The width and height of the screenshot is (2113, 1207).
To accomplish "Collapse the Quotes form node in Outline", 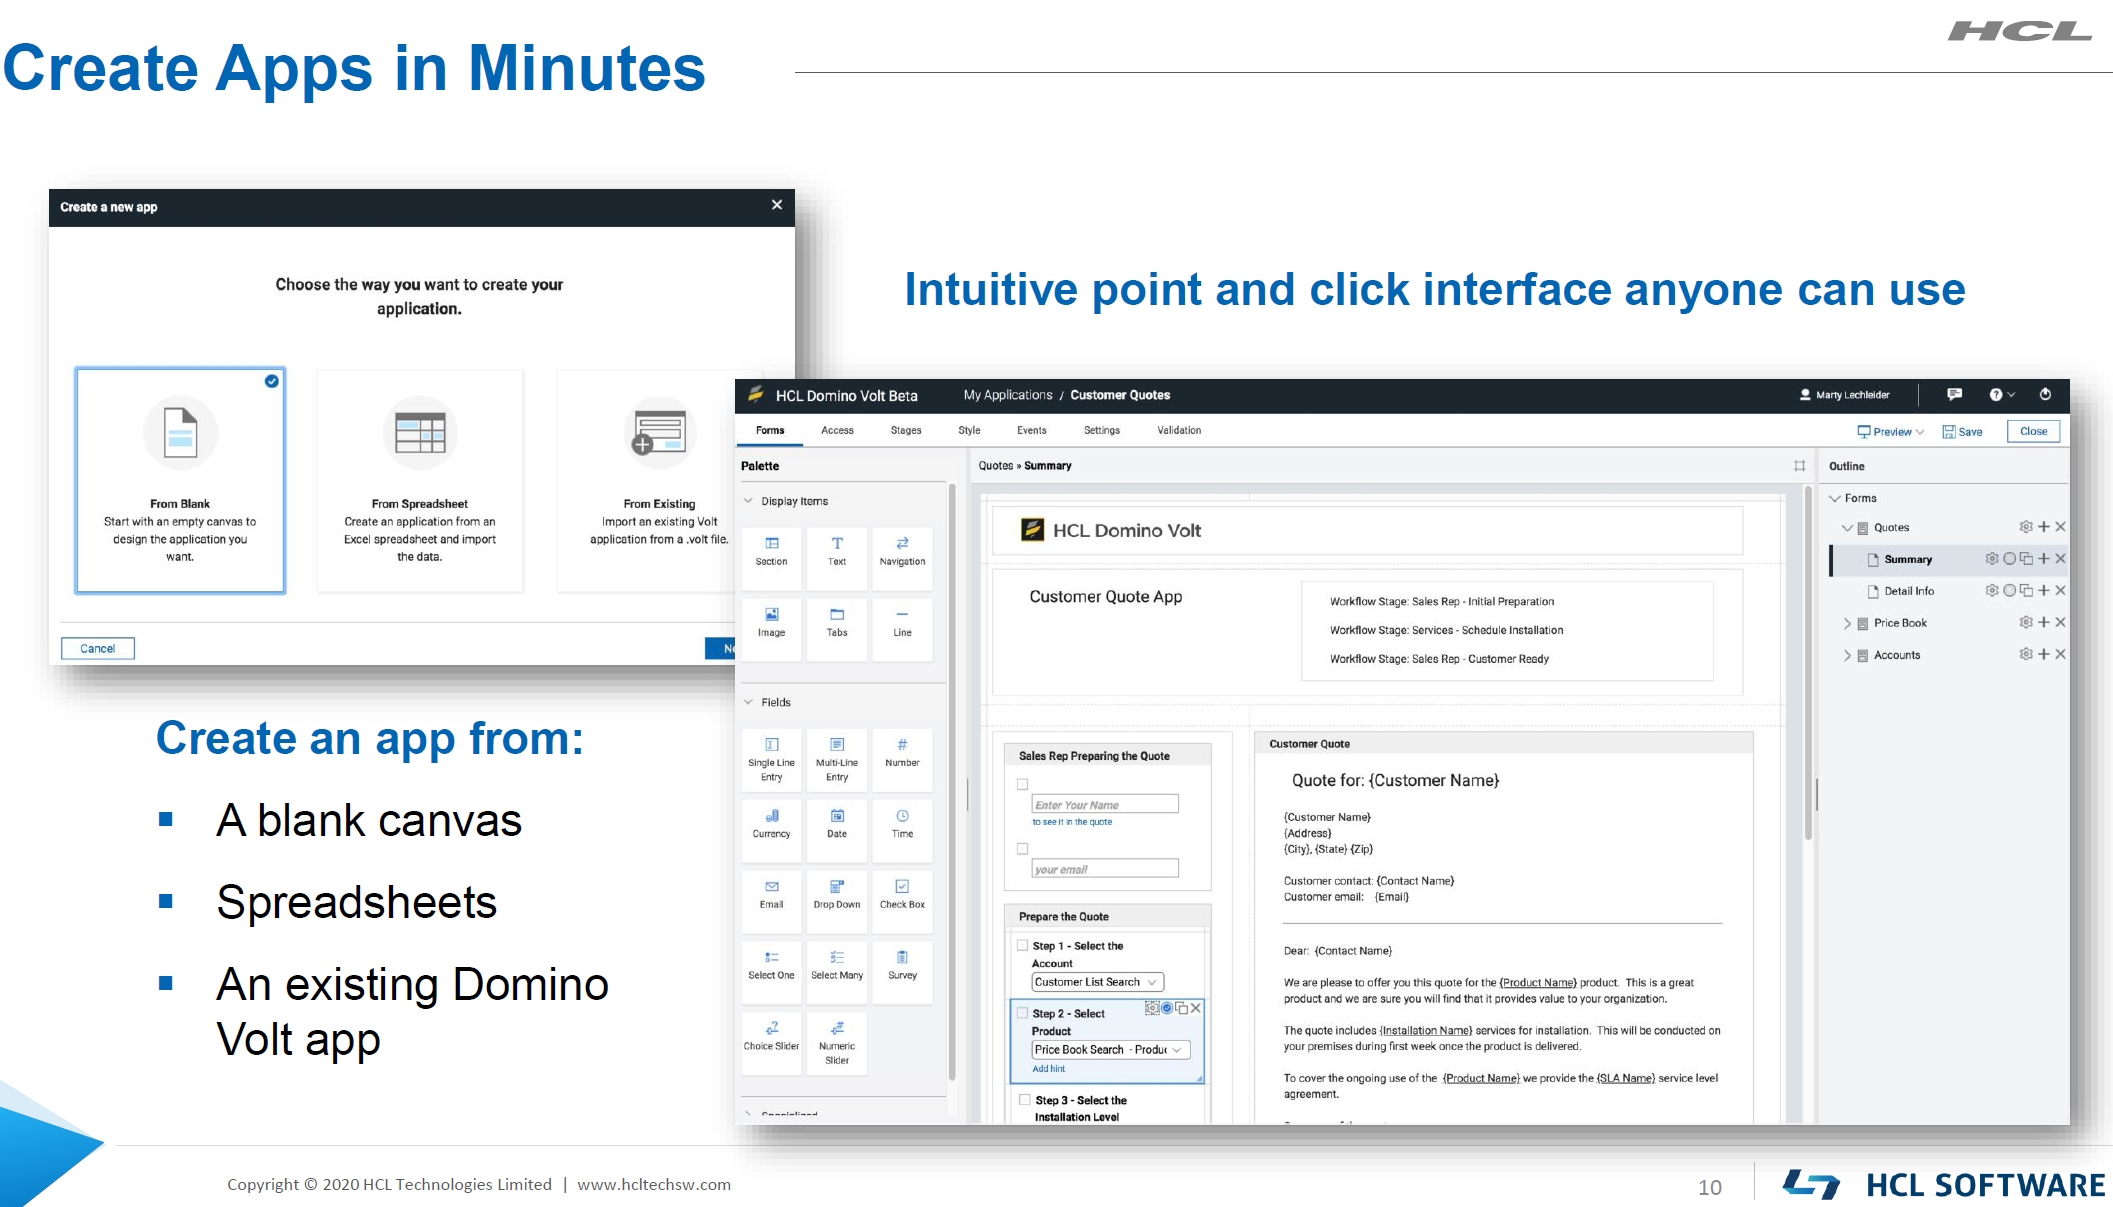I will [x=1847, y=528].
